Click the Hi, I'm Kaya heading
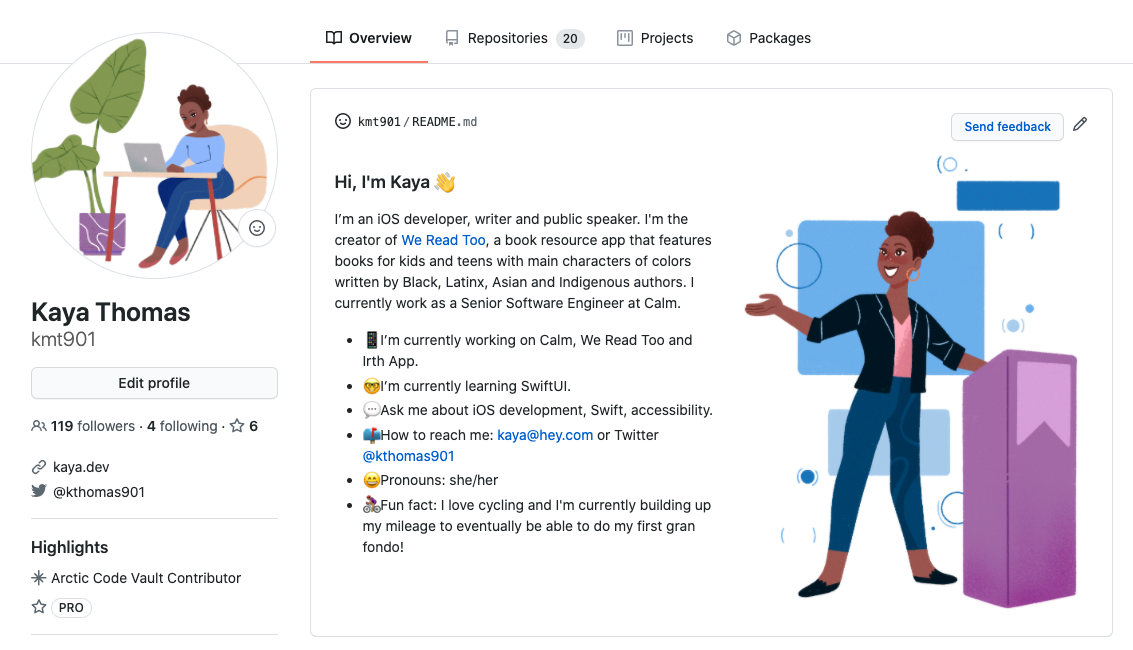The image size is (1133, 650). [395, 182]
